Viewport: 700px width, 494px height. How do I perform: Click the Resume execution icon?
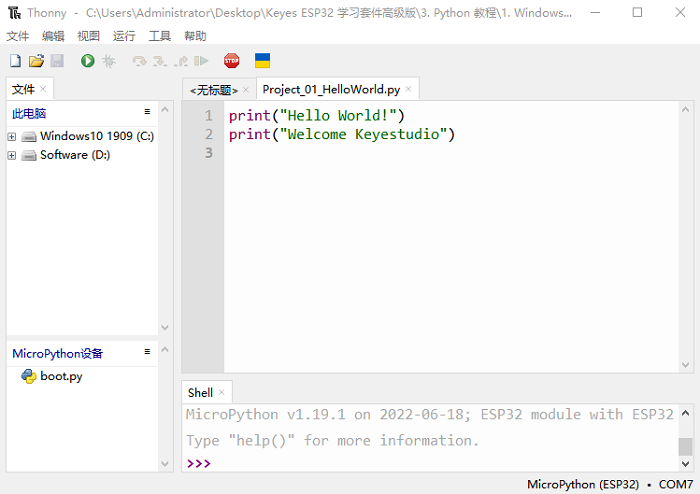coord(201,61)
